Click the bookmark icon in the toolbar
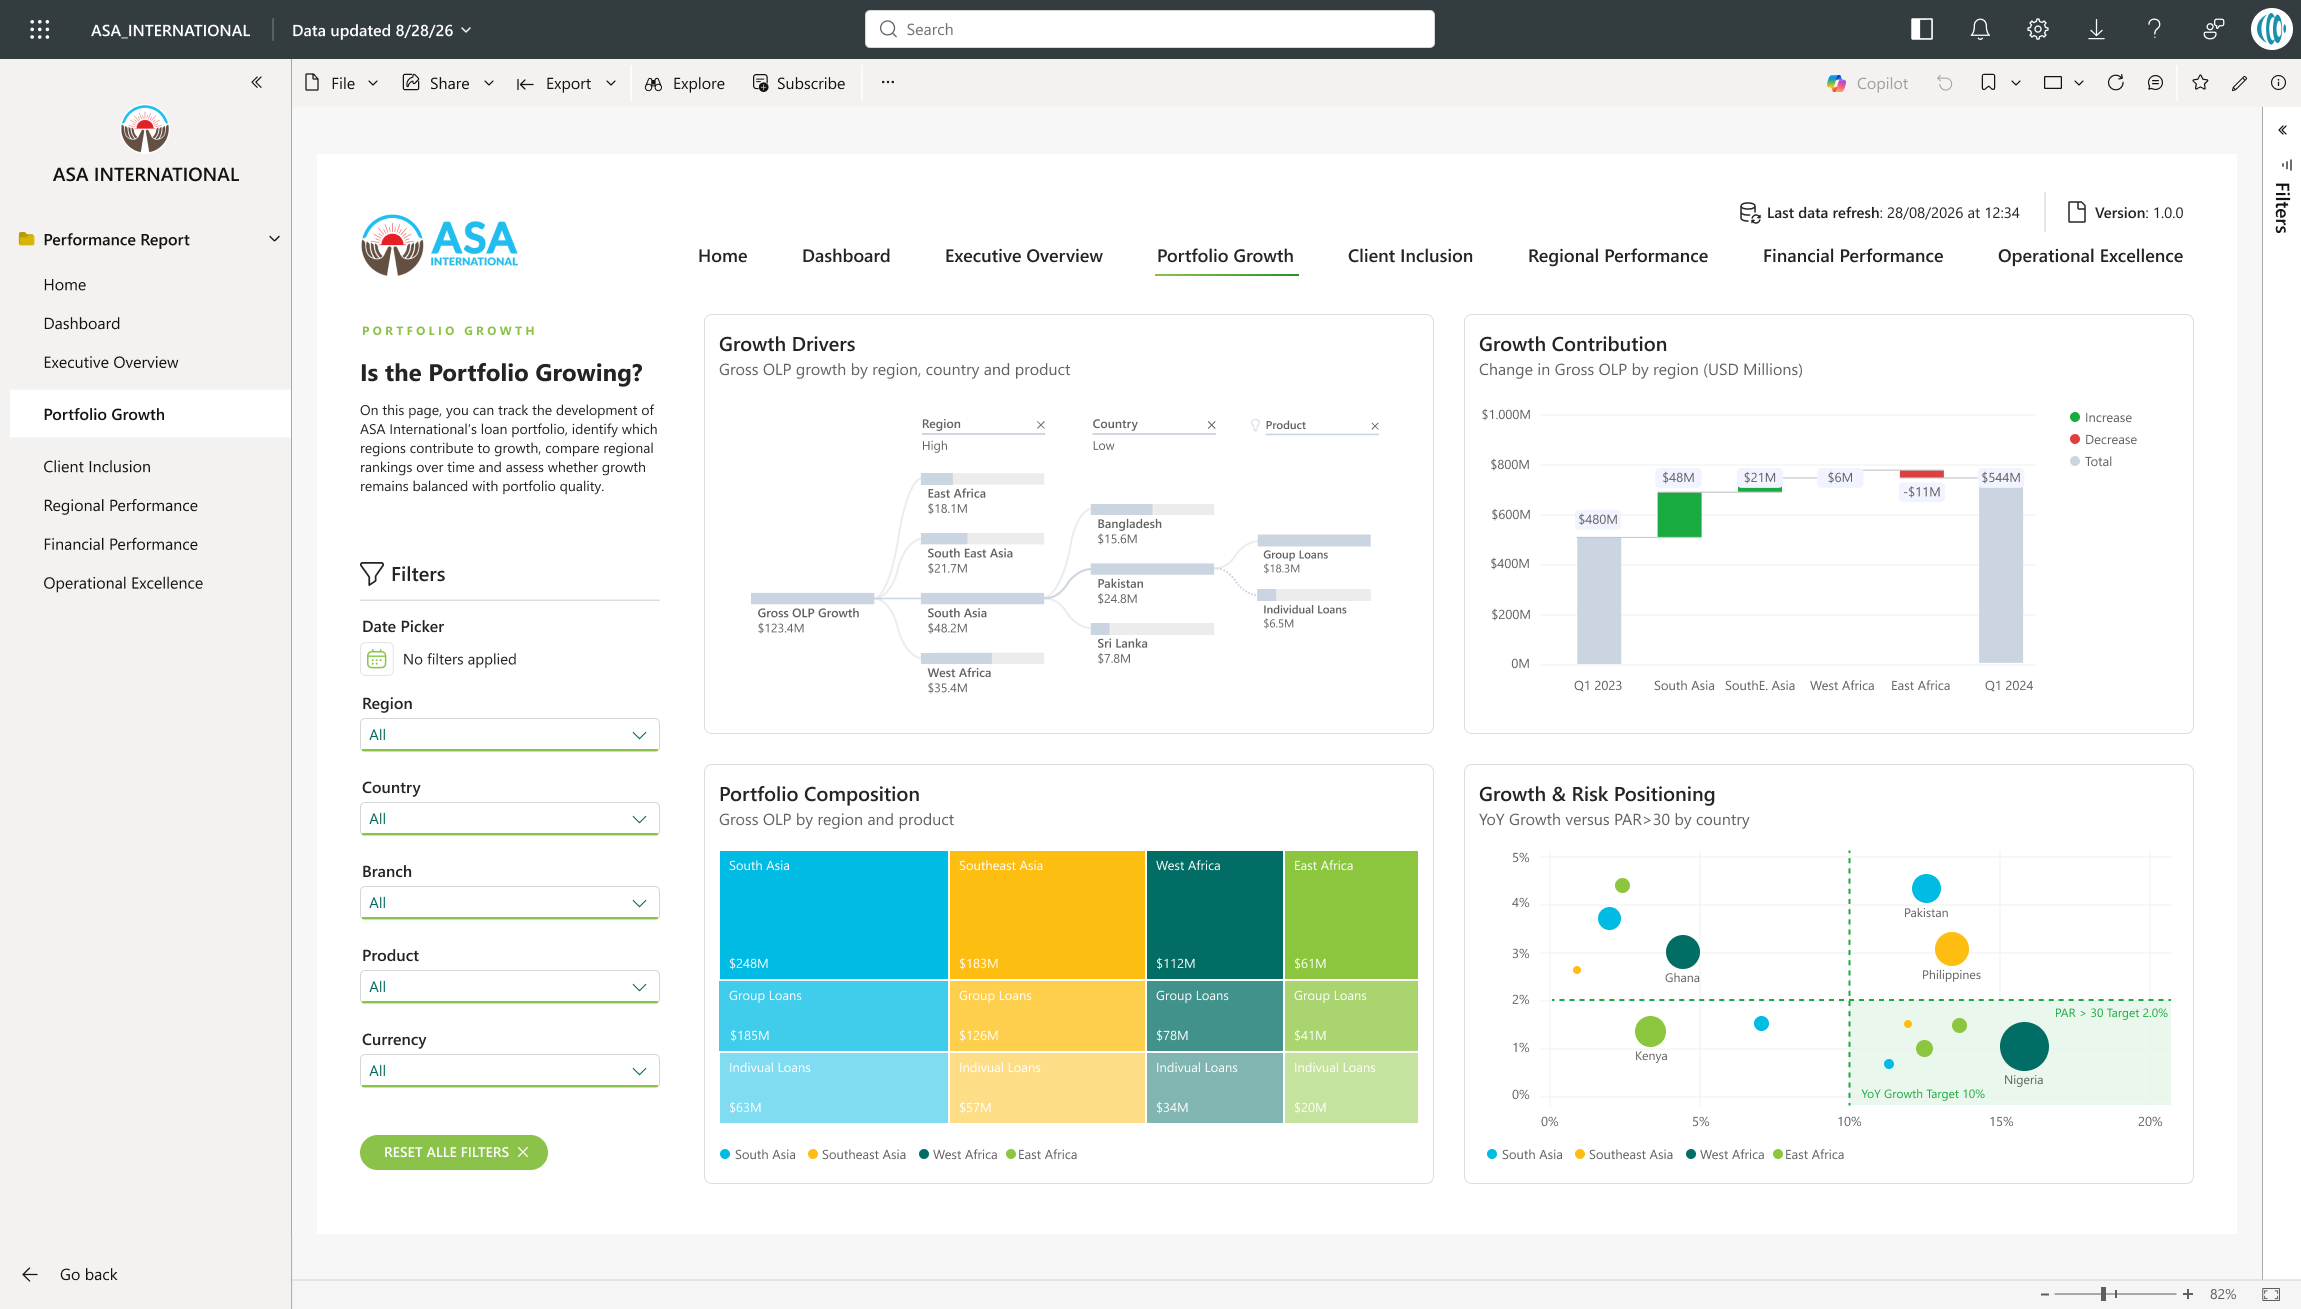The width and height of the screenshot is (2301, 1309). (x=1988, y=83)
